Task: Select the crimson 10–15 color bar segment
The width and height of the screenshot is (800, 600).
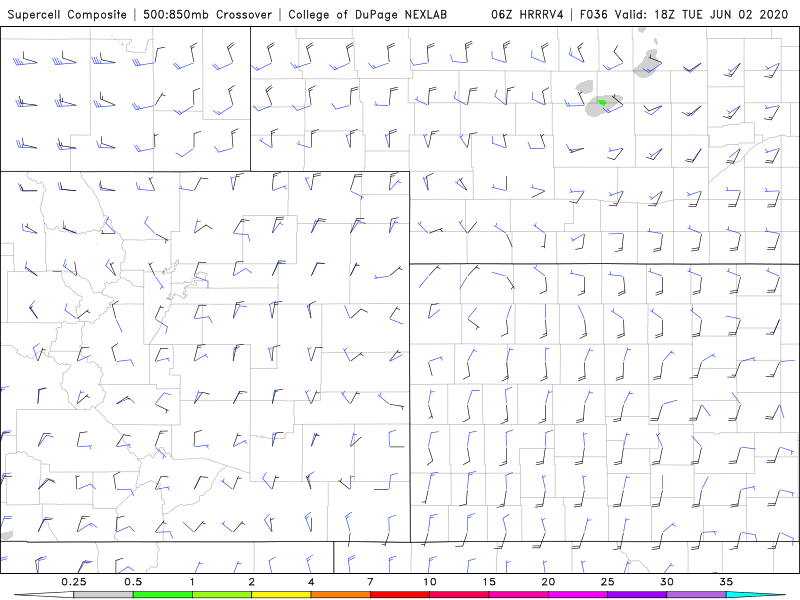Action: 459,595
